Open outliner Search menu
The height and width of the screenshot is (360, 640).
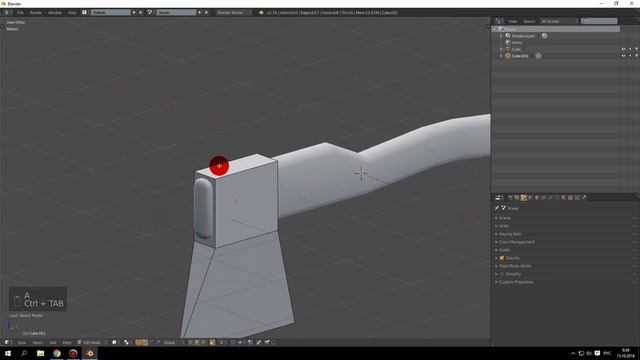529,21
